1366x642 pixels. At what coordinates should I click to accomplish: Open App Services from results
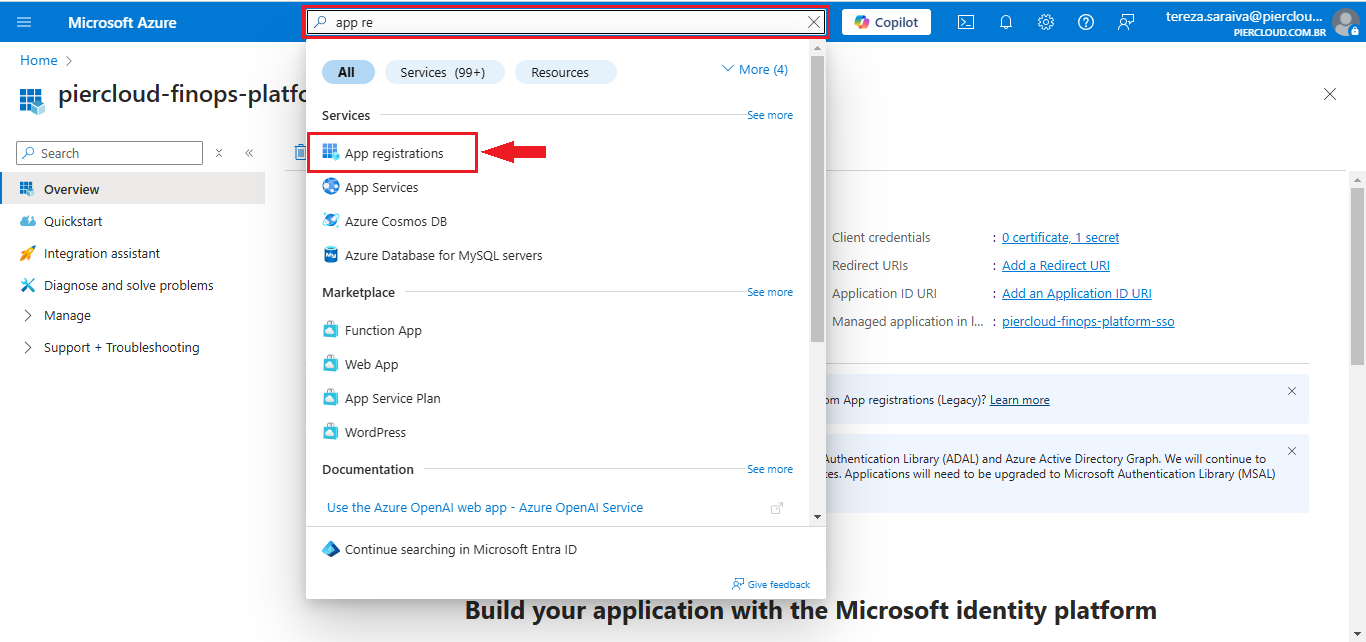pos(381,187)
